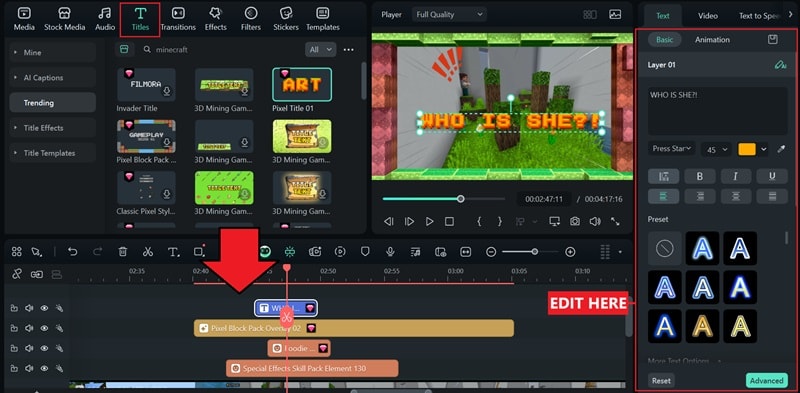Click the broken-chain link icon above the track headers
Screen dimensions: 800x393
17,274
